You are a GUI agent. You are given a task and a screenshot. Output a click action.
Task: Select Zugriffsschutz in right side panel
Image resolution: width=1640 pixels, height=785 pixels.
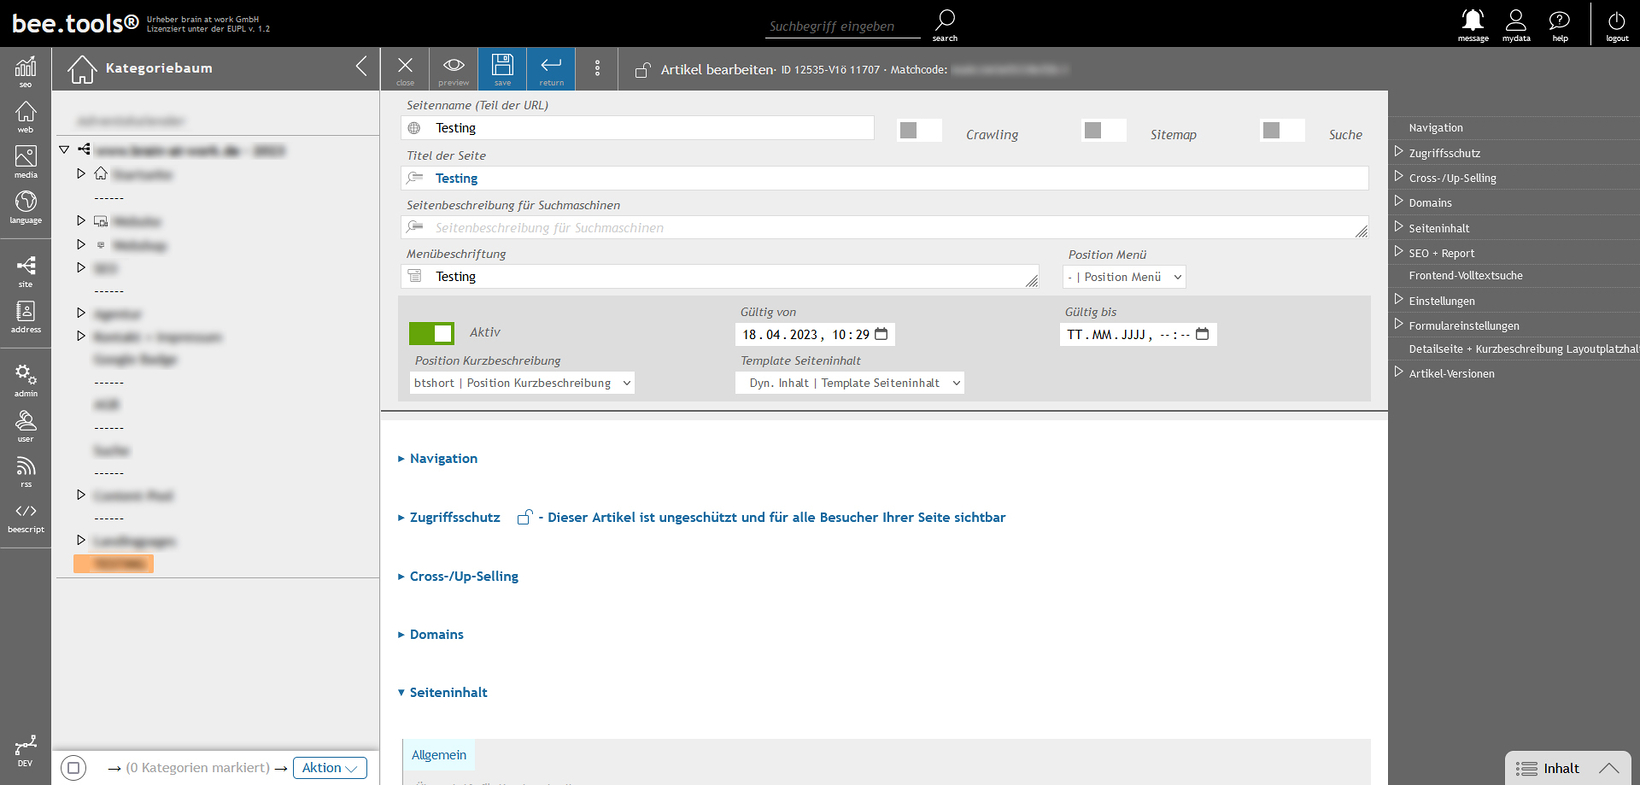click(1444, 153)
